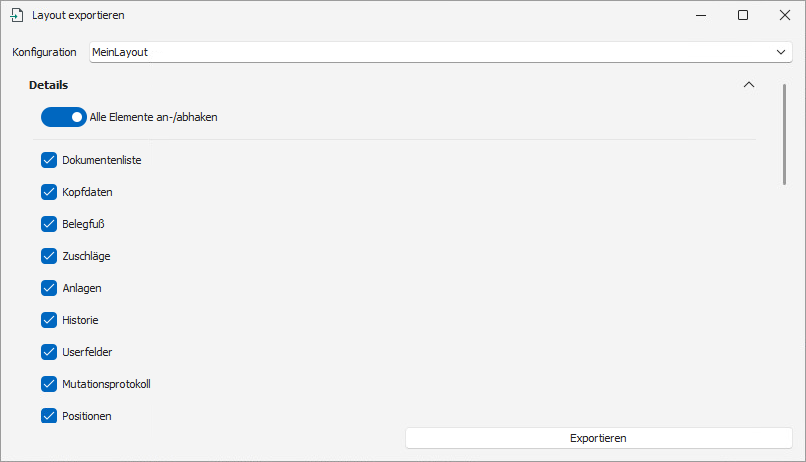
Task: Open the Konfiguration dropdown arrow
Action: click(781, 52)
